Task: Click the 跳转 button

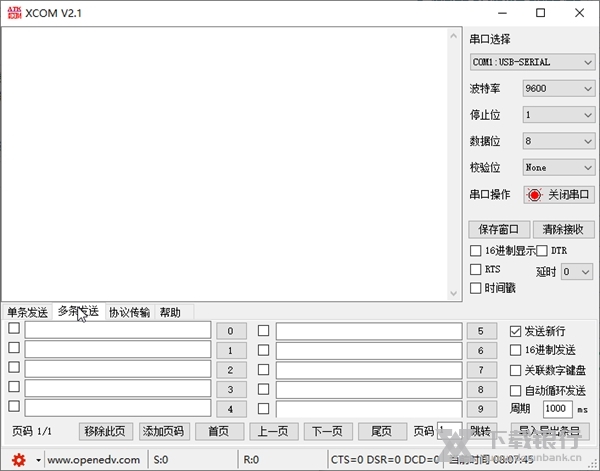Action: [481, 432]
